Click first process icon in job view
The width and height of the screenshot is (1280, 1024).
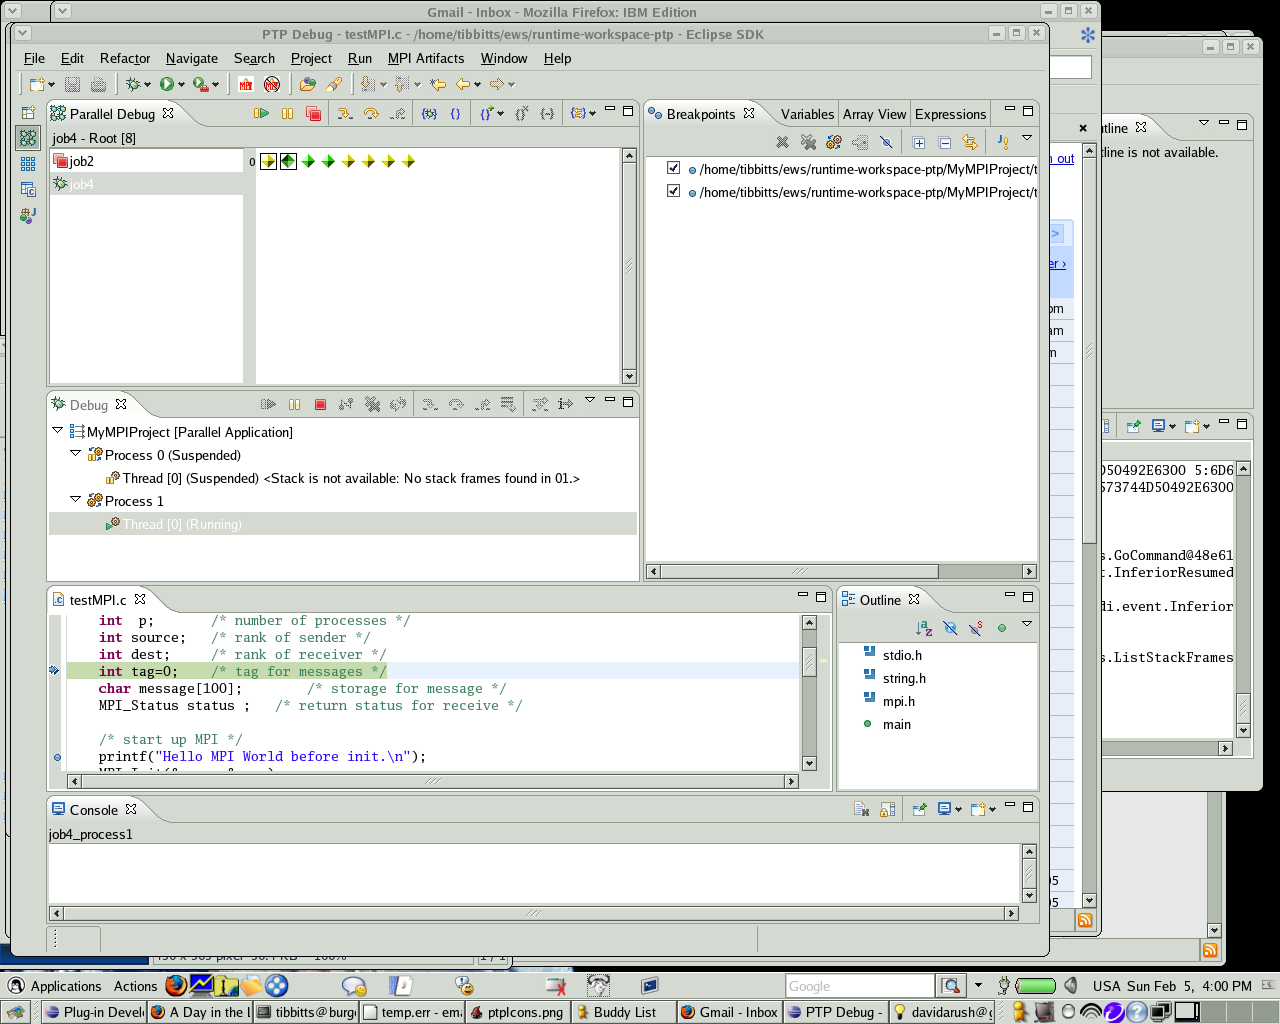click(x=268, y=161)
